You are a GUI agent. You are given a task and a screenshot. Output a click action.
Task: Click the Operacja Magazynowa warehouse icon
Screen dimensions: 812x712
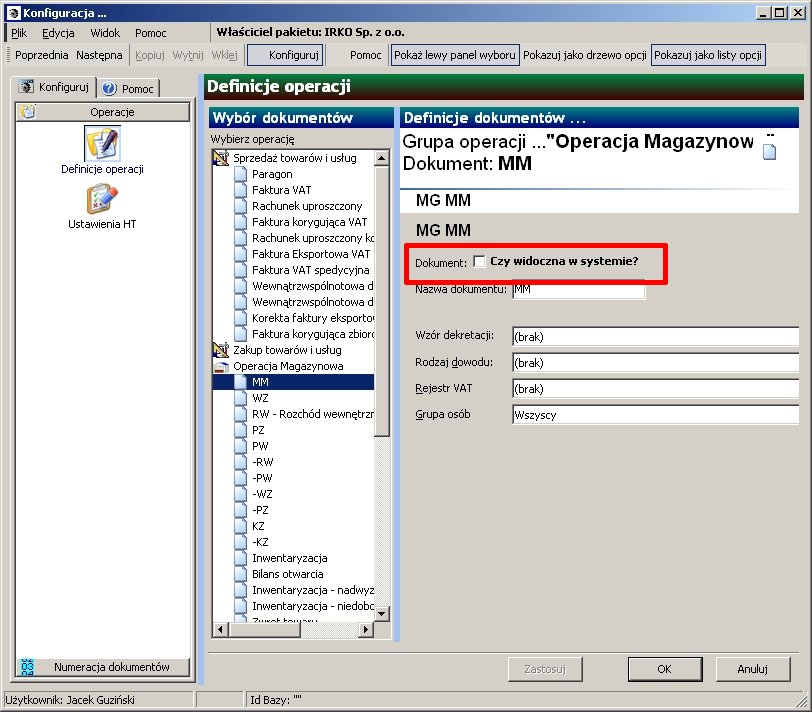pos(221,367)
